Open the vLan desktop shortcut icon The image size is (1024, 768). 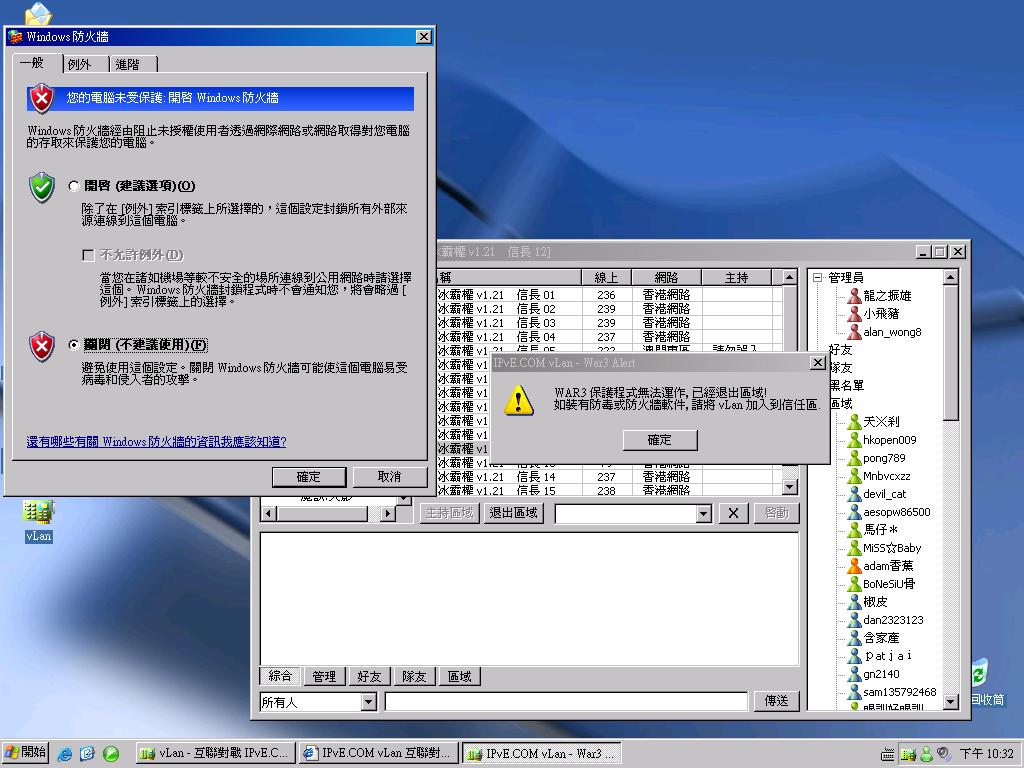(38, 512)
